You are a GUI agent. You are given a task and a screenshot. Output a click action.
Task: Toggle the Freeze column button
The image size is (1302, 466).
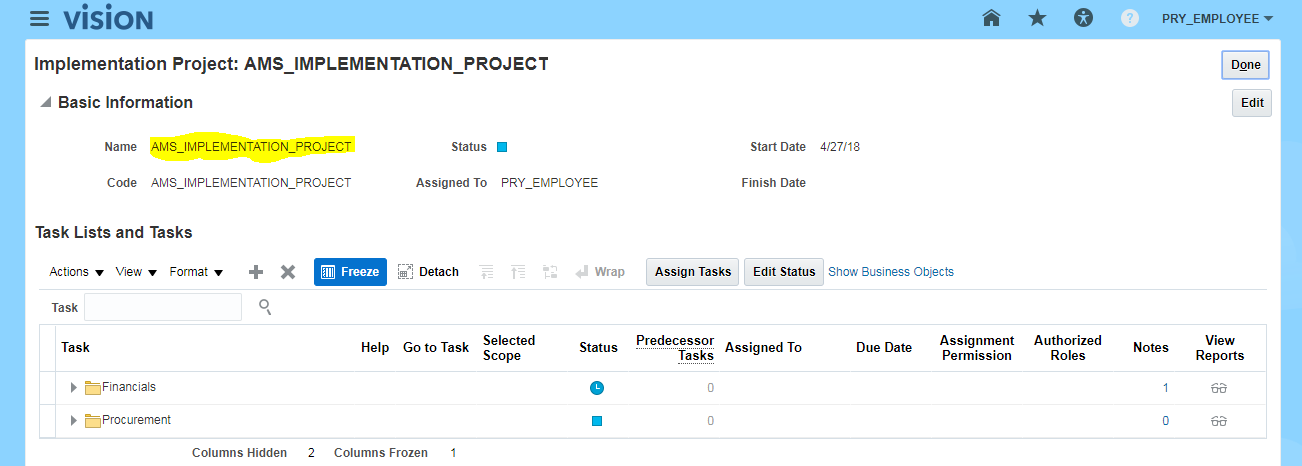click(x=350, y=272)
